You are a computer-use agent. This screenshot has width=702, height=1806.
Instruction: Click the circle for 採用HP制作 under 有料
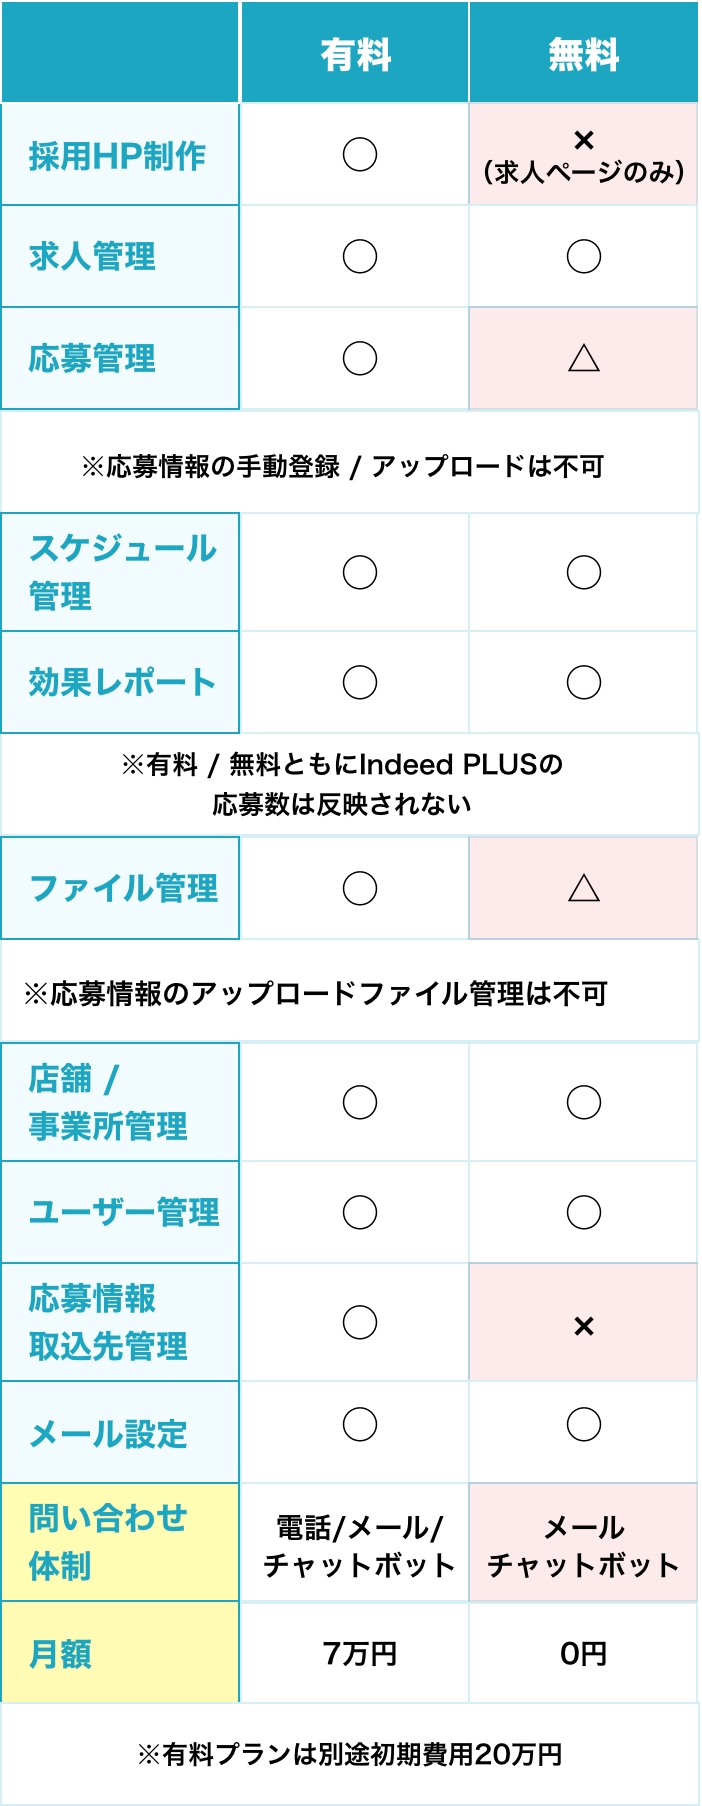(360, 155)
